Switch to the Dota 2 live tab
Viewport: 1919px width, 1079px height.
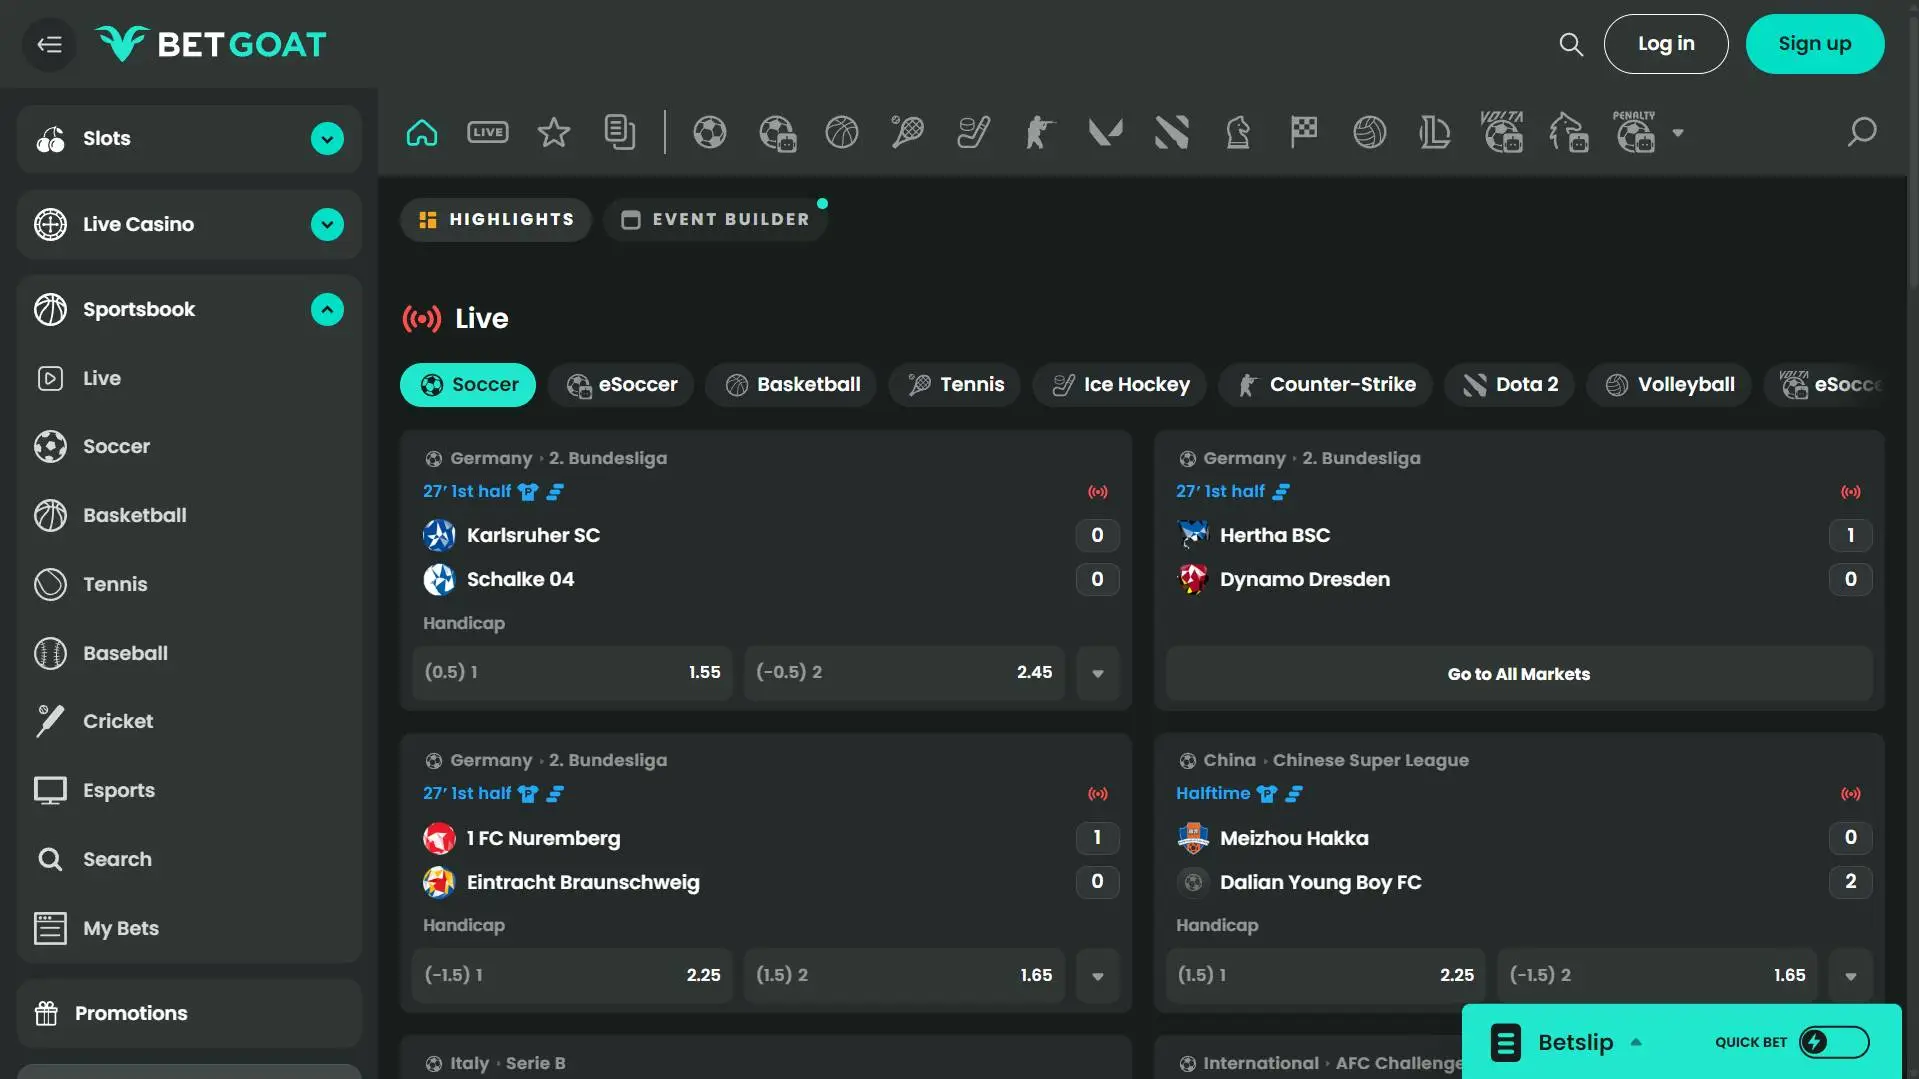pos(1510,385)
